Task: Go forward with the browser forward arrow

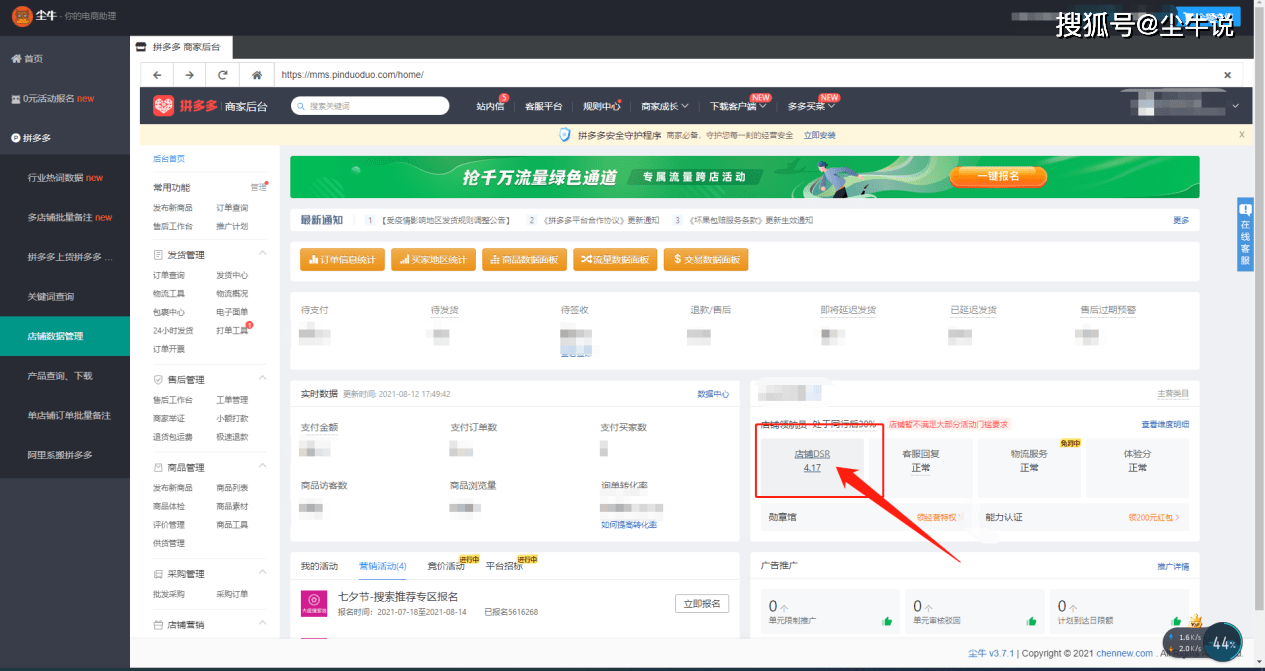Action: [x=190, y=75]
